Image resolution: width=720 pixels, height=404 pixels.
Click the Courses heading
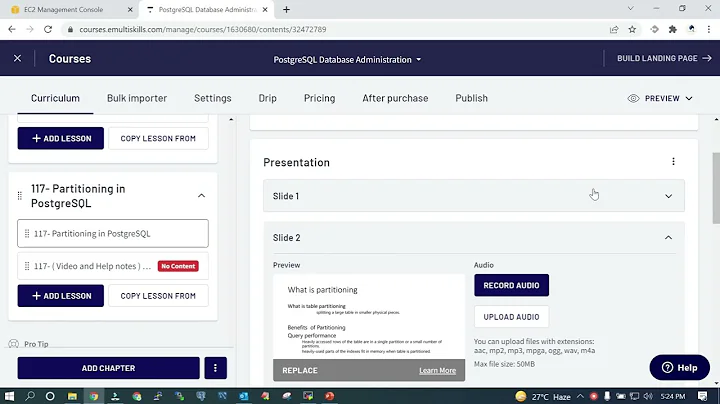70,59
